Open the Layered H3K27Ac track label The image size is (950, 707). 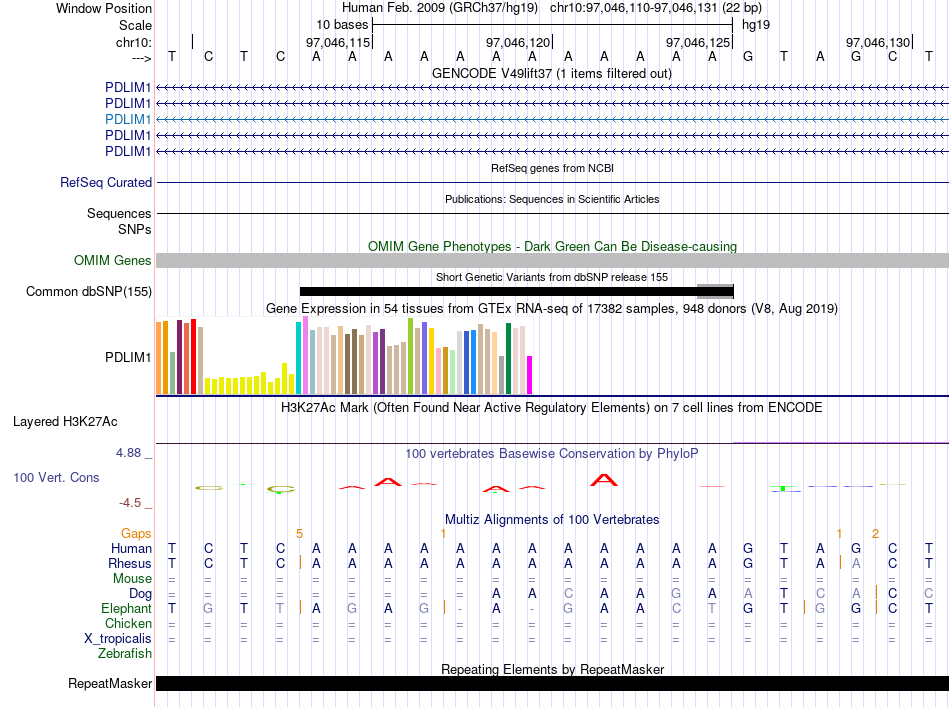65,422
